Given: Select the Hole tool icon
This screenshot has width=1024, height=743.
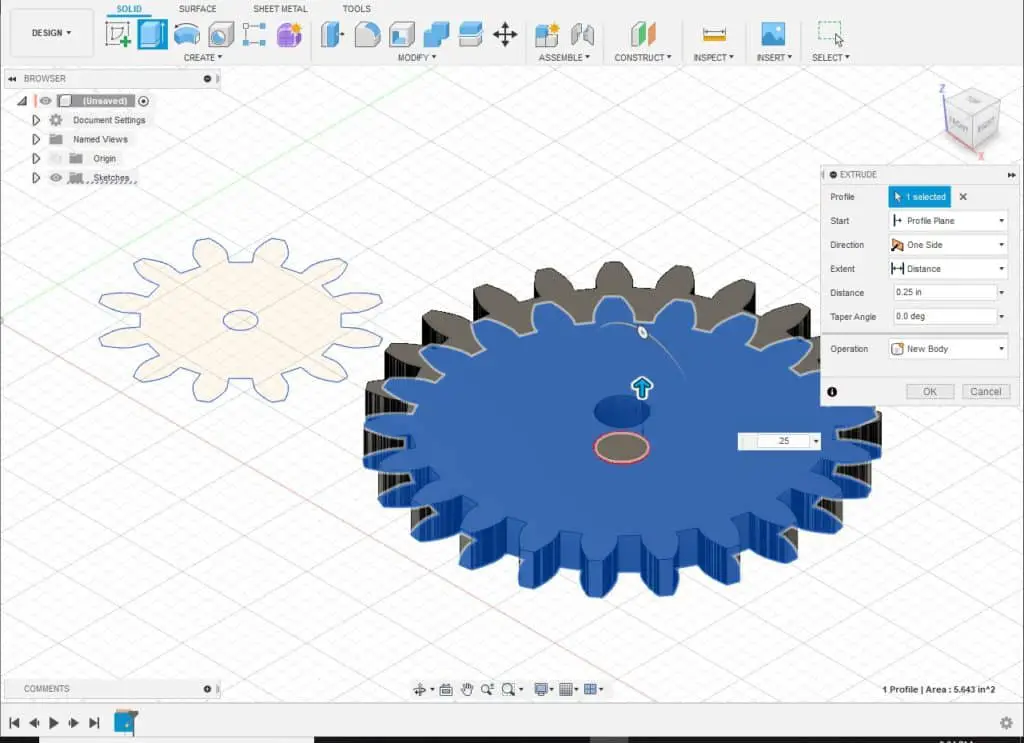Looking at the screenshot, I should pyautogui.click(x=221, y=34).
